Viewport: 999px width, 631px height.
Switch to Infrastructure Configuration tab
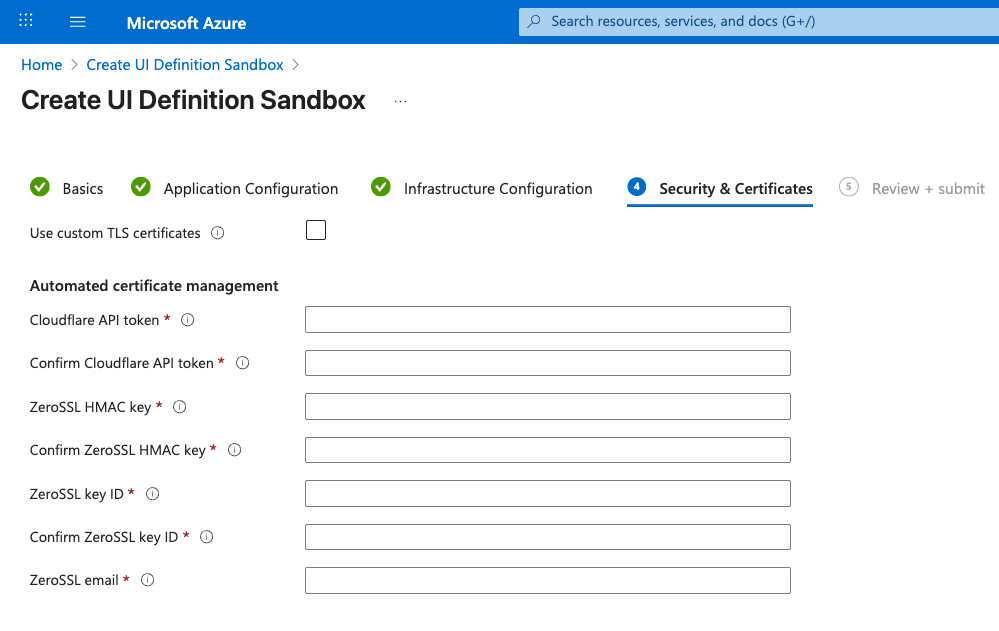(482, 188)
